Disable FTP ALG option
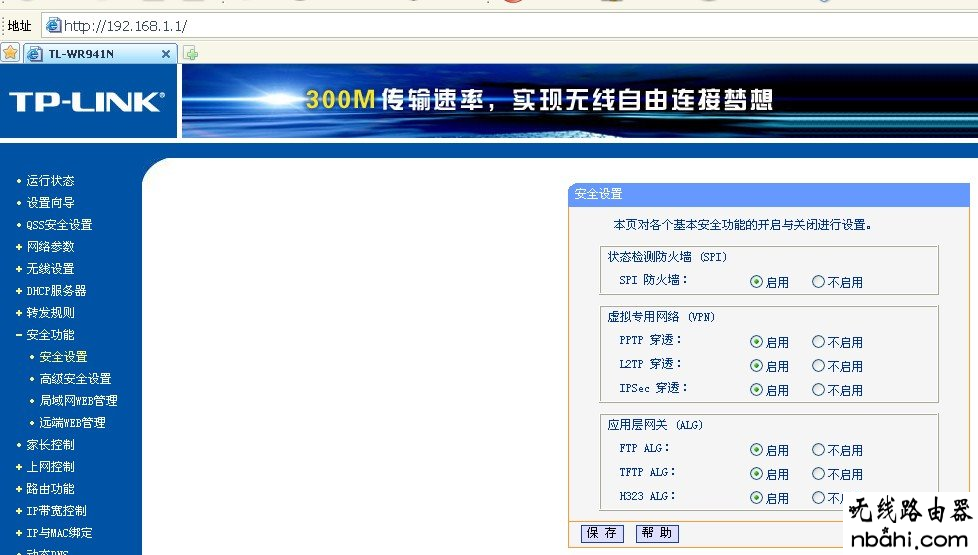Image resolution: width=978 pixels, height=555 pixels. point(818,450)
